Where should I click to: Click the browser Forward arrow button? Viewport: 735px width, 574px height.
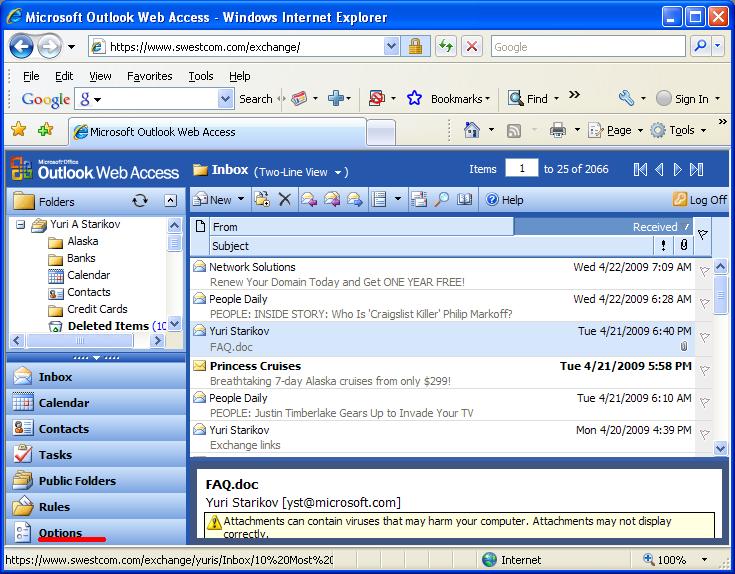(x=49, y=46)
